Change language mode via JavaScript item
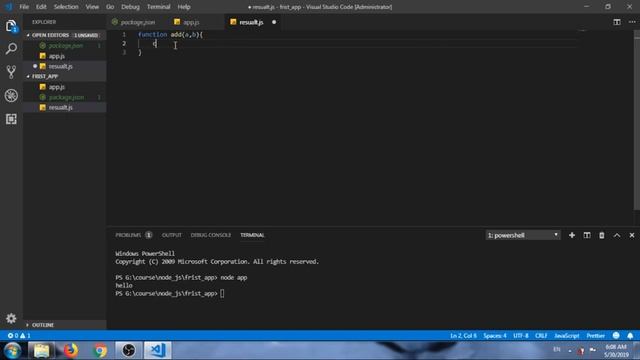640x360 pixels. pos(567,336)
